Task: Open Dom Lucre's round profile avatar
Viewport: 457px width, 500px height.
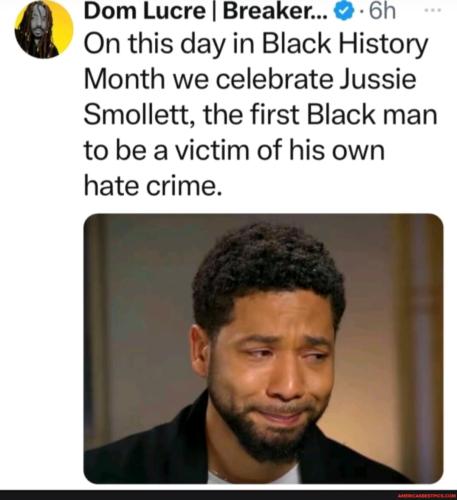Action: click(x=44, y=29)
